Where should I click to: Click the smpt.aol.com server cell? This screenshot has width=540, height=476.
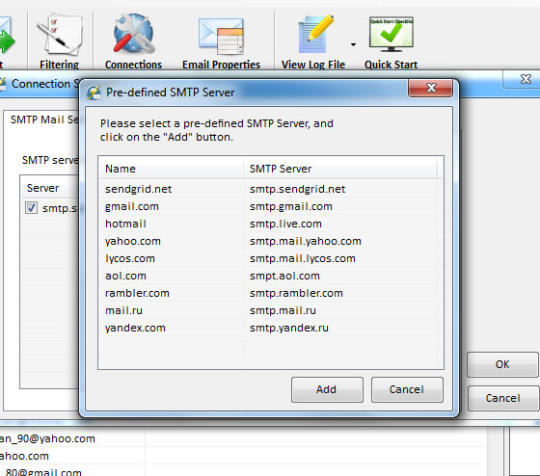(284, 276)
